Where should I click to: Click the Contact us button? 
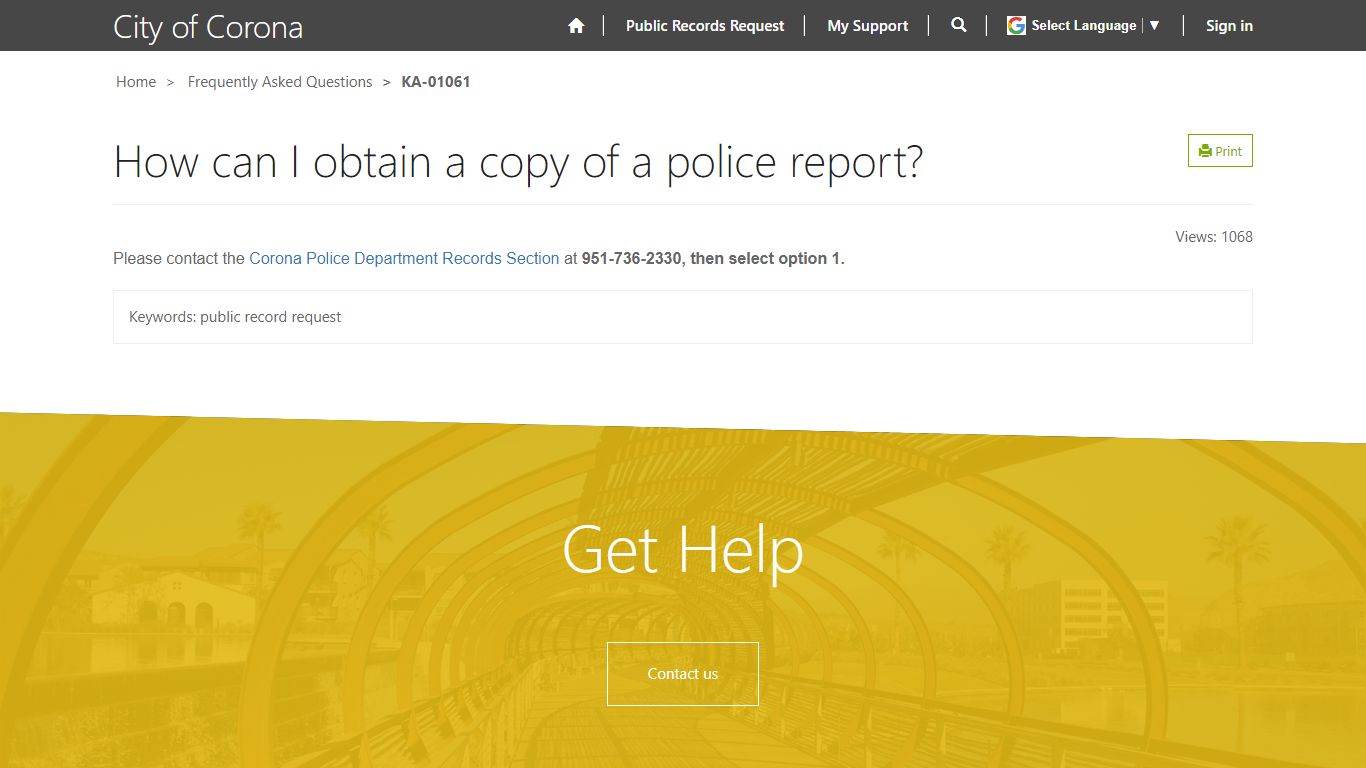(x=683, y=674)
